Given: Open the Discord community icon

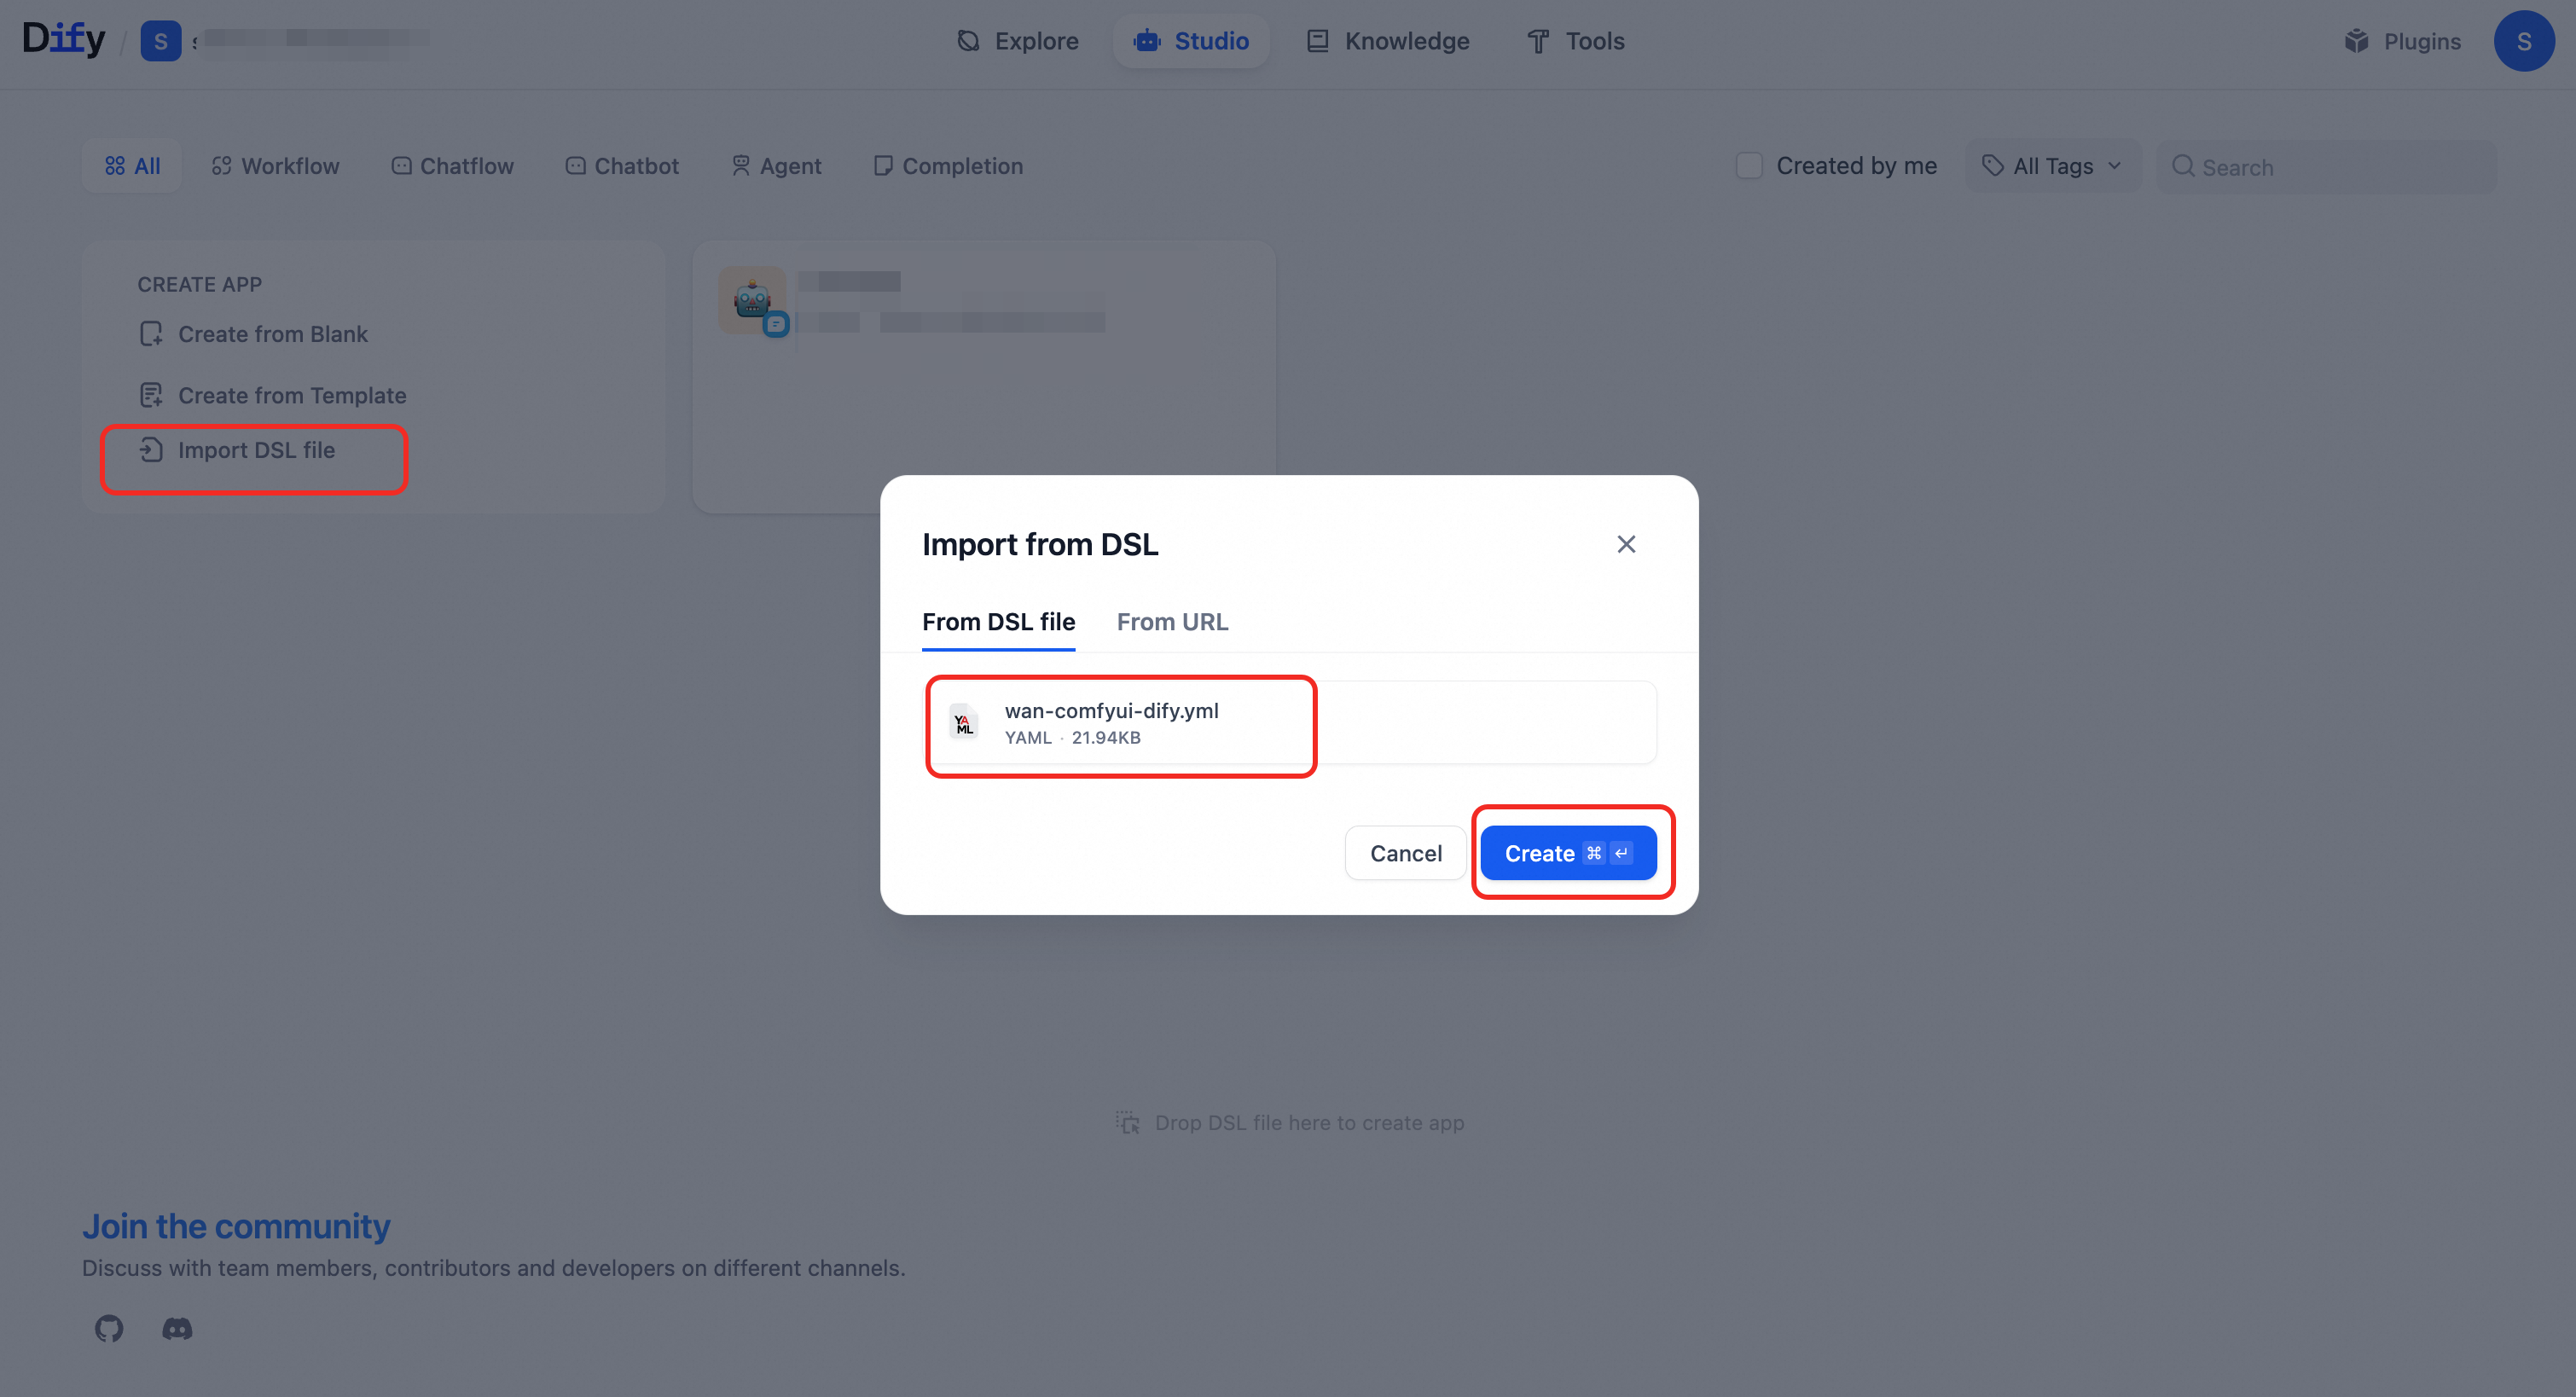Looking at the screenshot, I should coord(177,1328).
